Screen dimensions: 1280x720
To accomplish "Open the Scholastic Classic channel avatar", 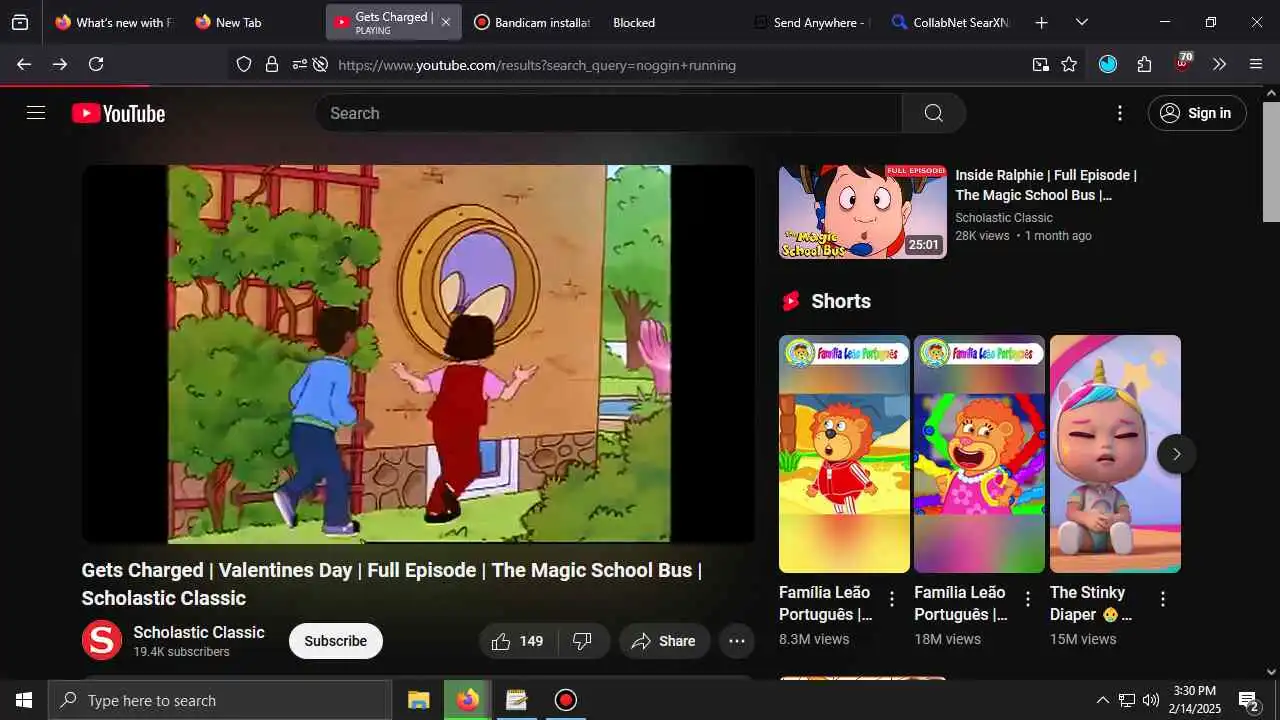I will coord(102,640).
